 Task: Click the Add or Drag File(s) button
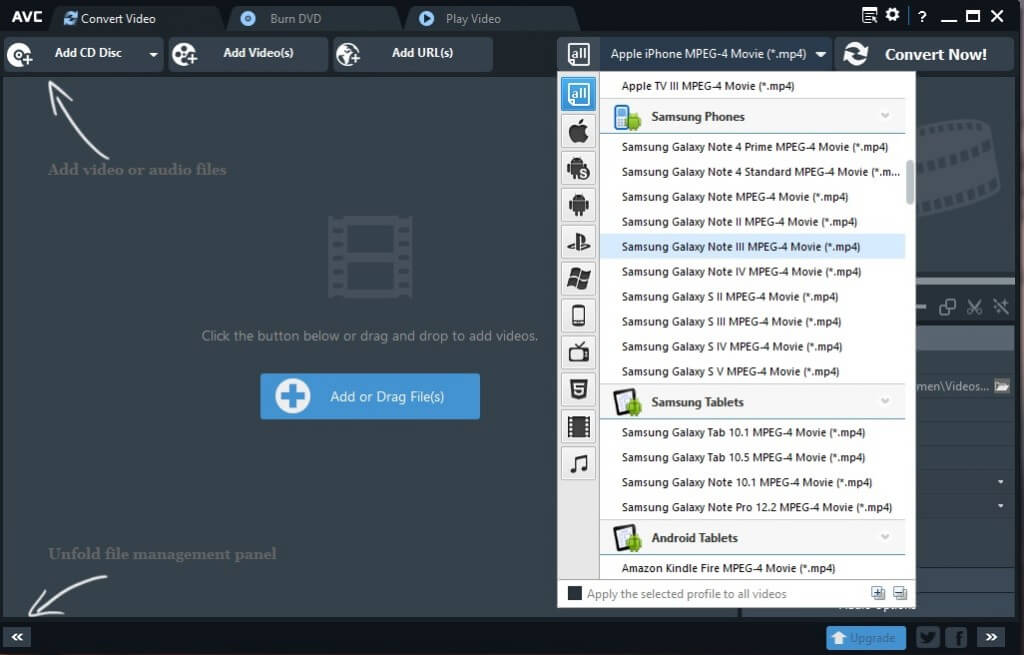(370, 396)
